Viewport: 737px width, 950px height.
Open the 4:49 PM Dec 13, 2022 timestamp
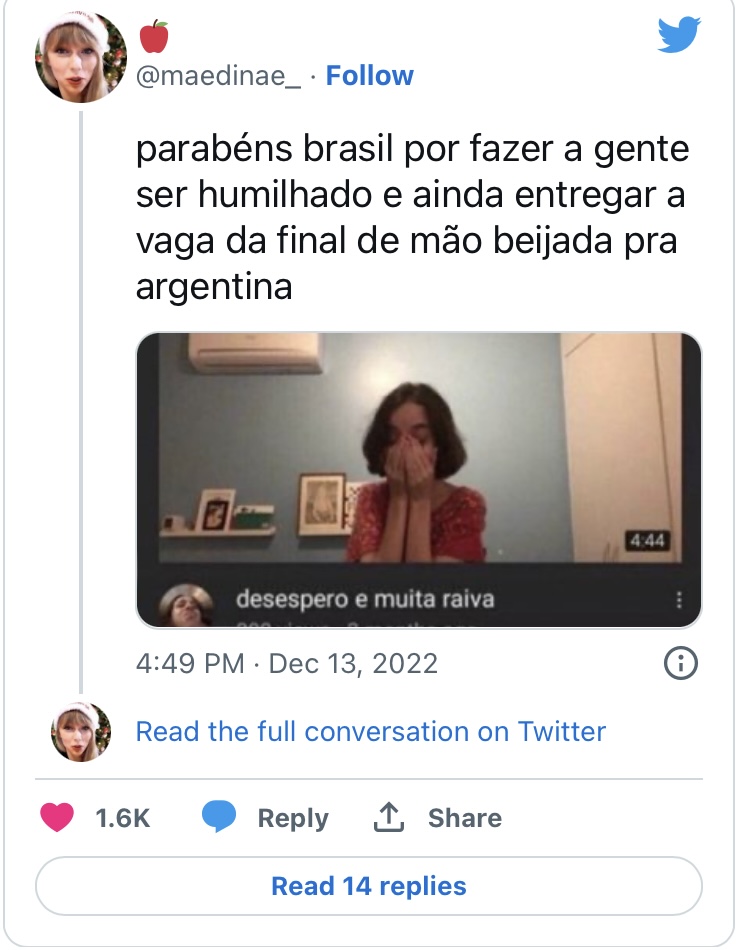click(x=286, y=664)
